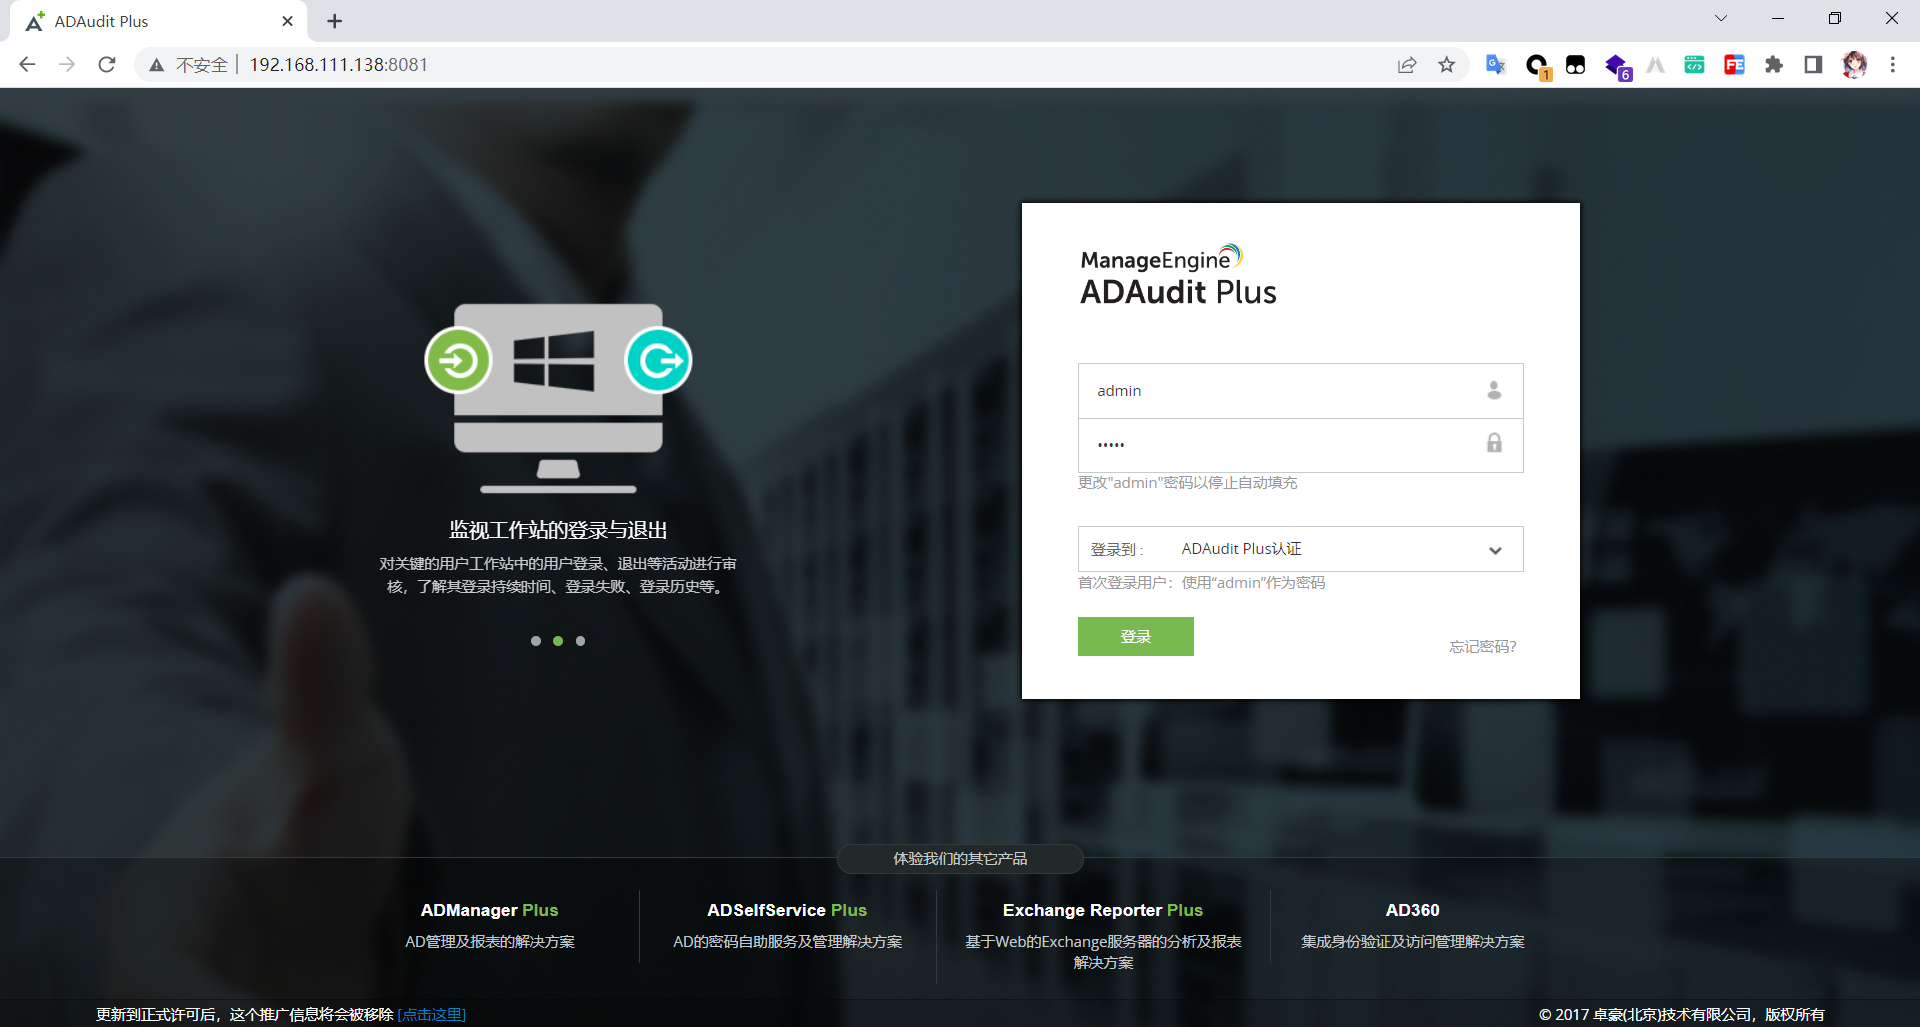The width and height of the screenshot is (1920, 1027).
Task: Minimize the browser window
Action: (1778, 18)
